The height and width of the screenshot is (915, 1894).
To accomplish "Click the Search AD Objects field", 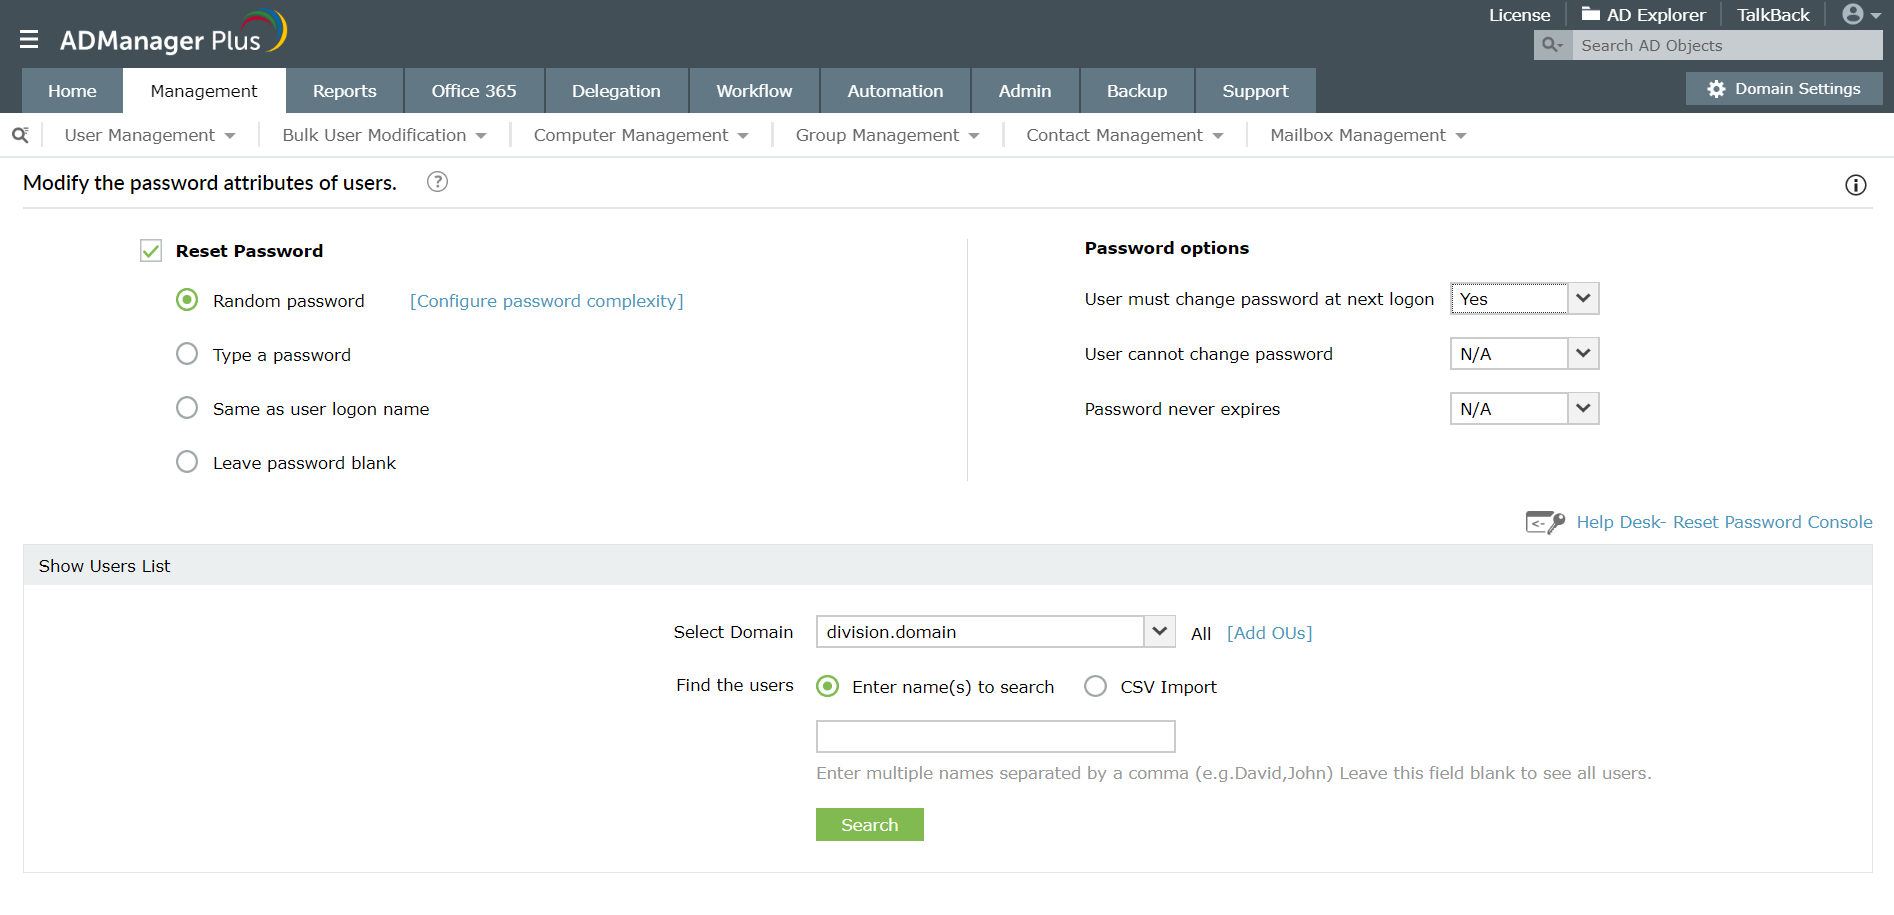I will (1727, 45).
